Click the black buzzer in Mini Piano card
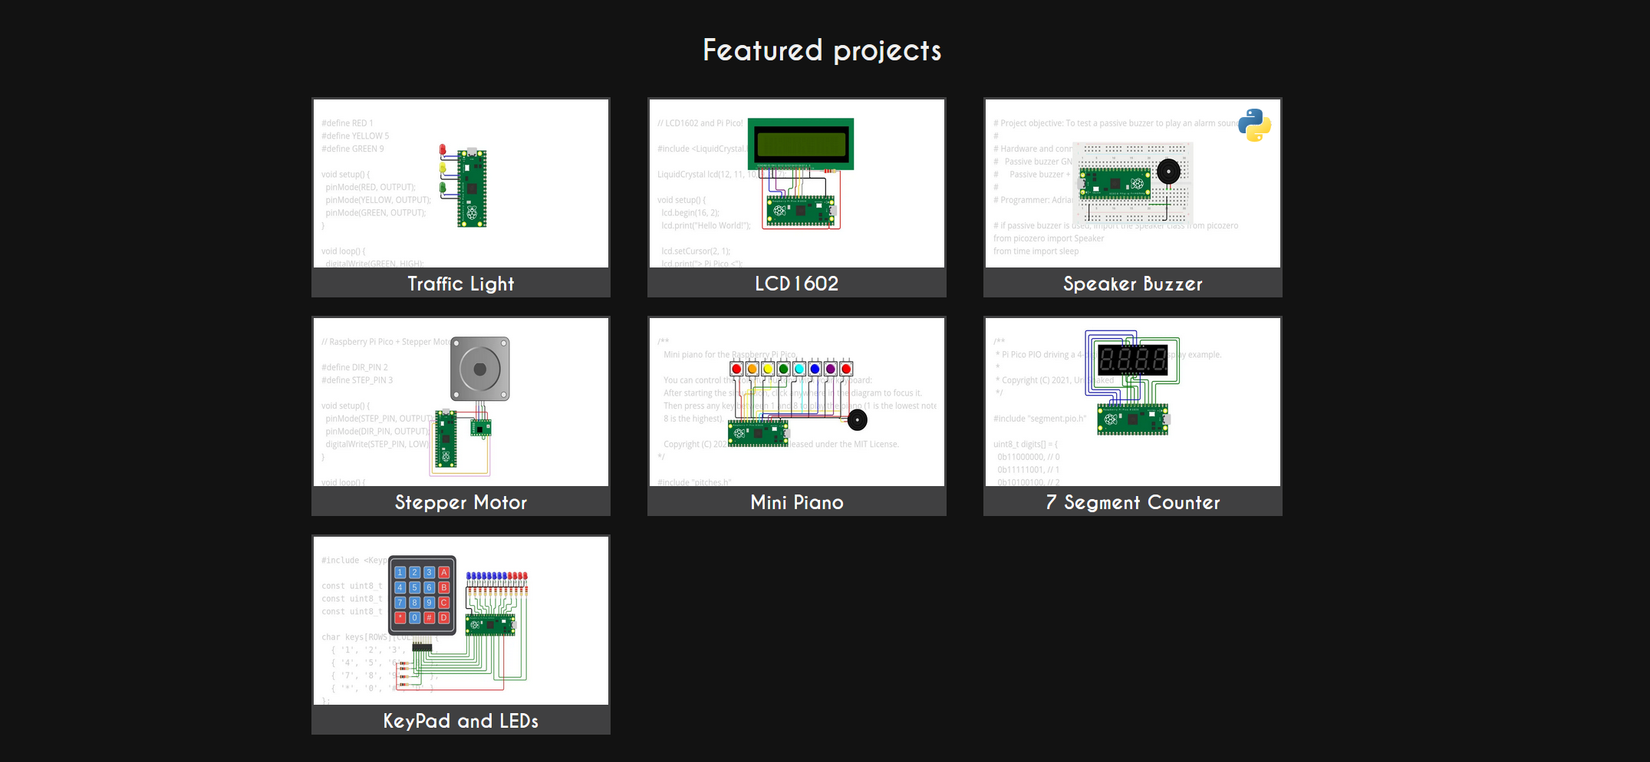The width and height of the screenshot is (1650, 762). pos(857,420)
